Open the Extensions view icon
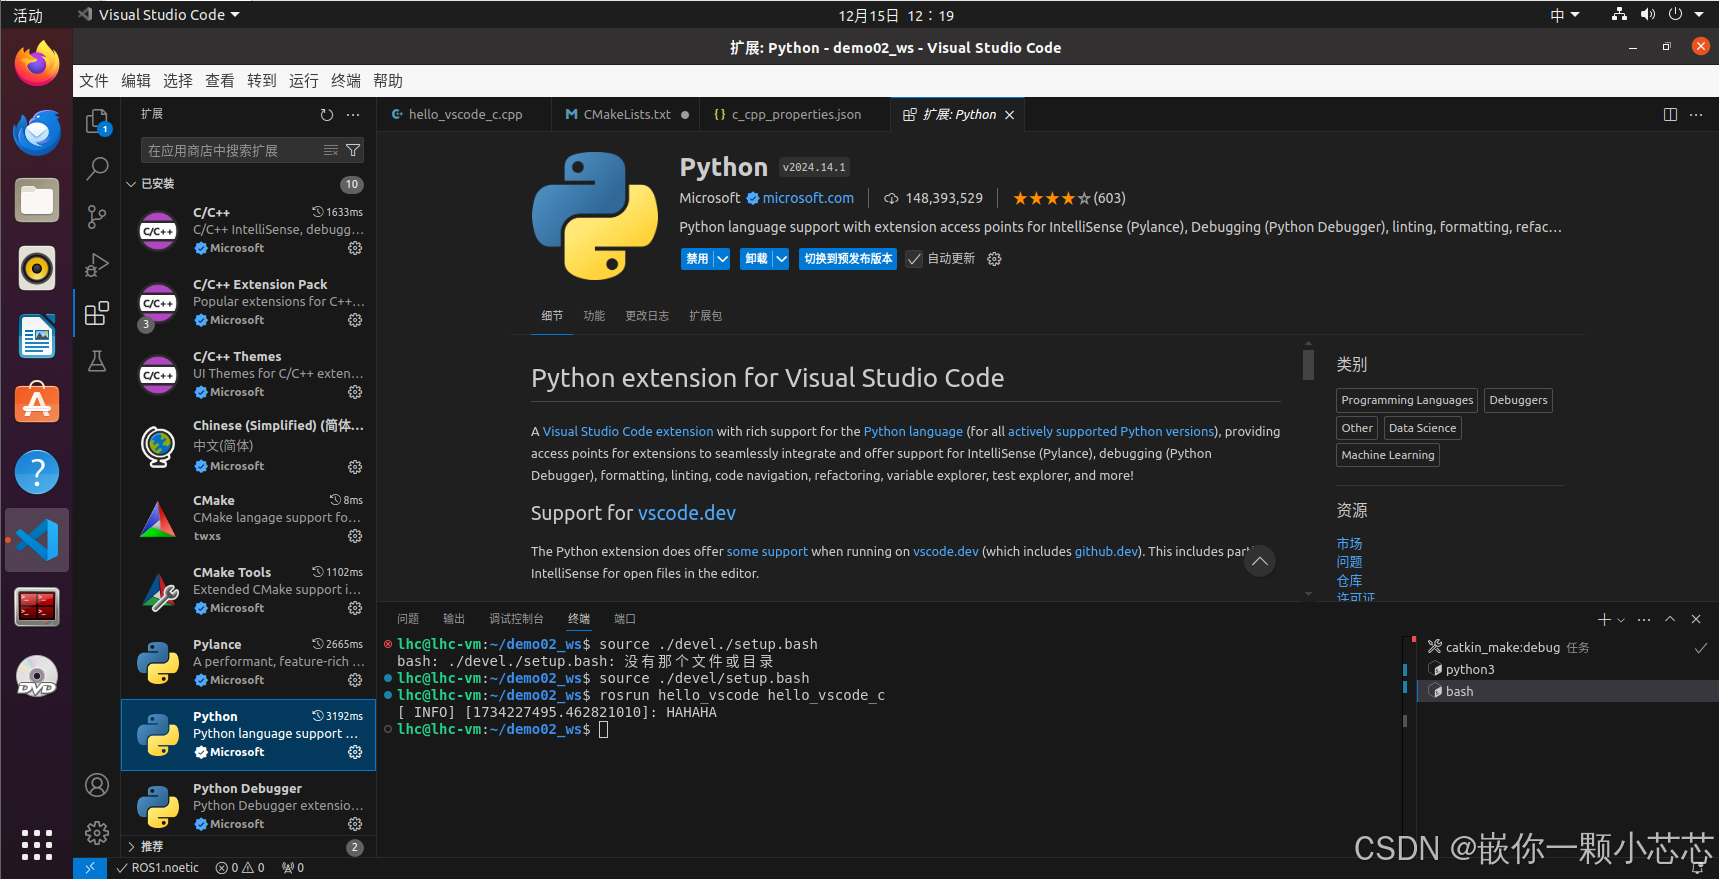Viewport: 1719px width, 879px height. pos(97,313)
